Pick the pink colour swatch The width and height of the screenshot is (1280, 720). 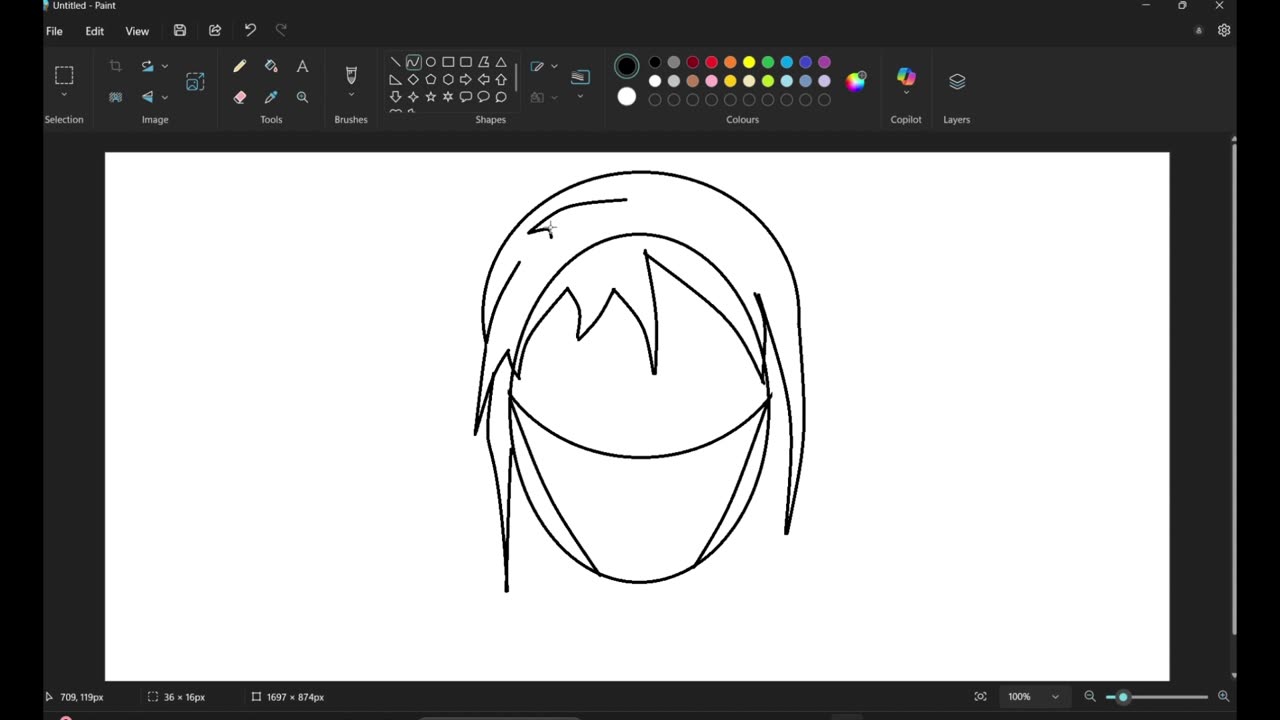tap(711, 81)
